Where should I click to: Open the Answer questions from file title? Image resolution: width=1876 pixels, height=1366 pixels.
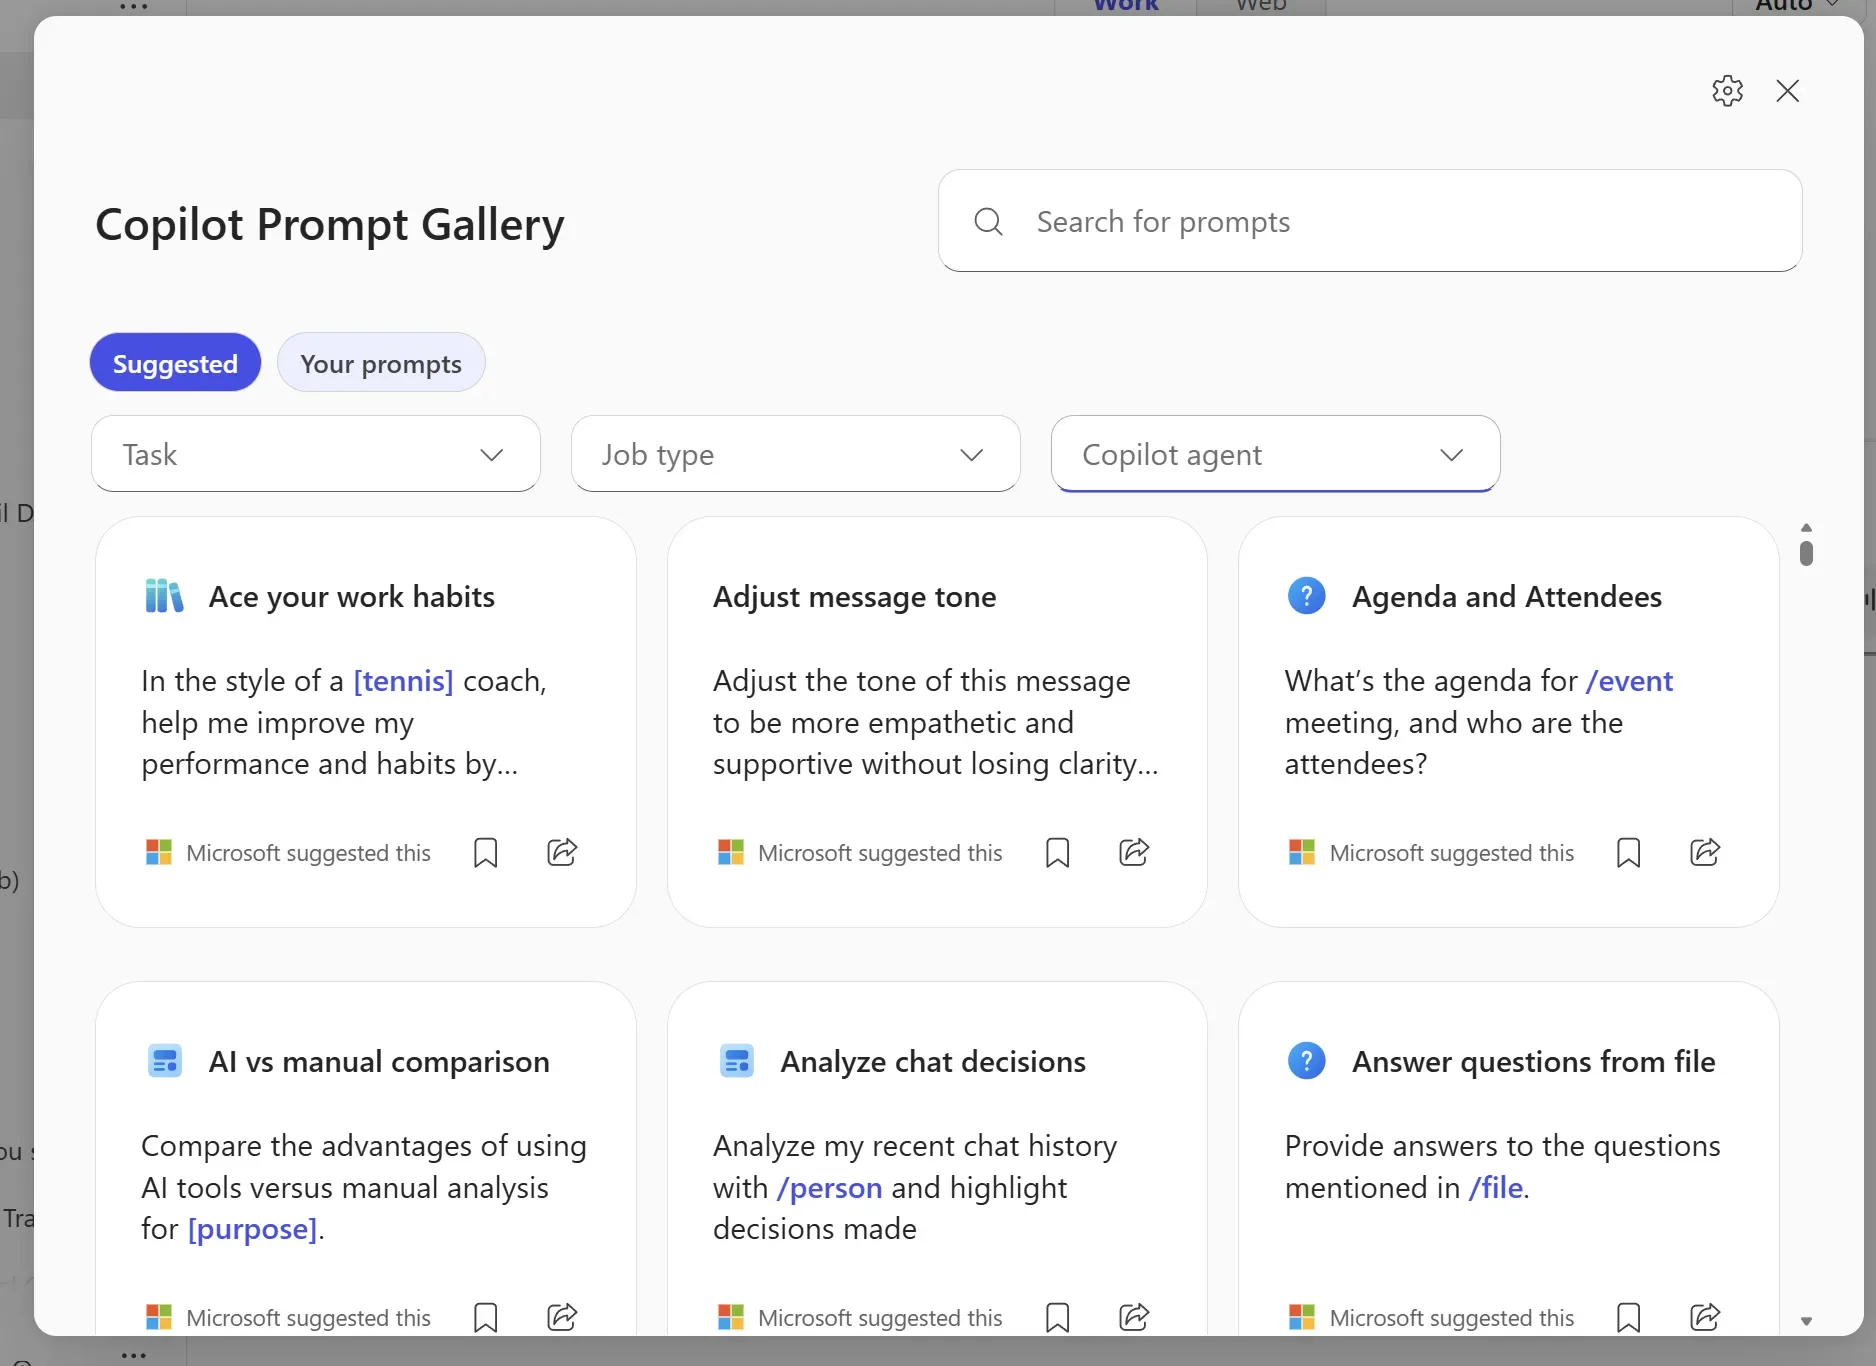click(x=1534, y=1062)
